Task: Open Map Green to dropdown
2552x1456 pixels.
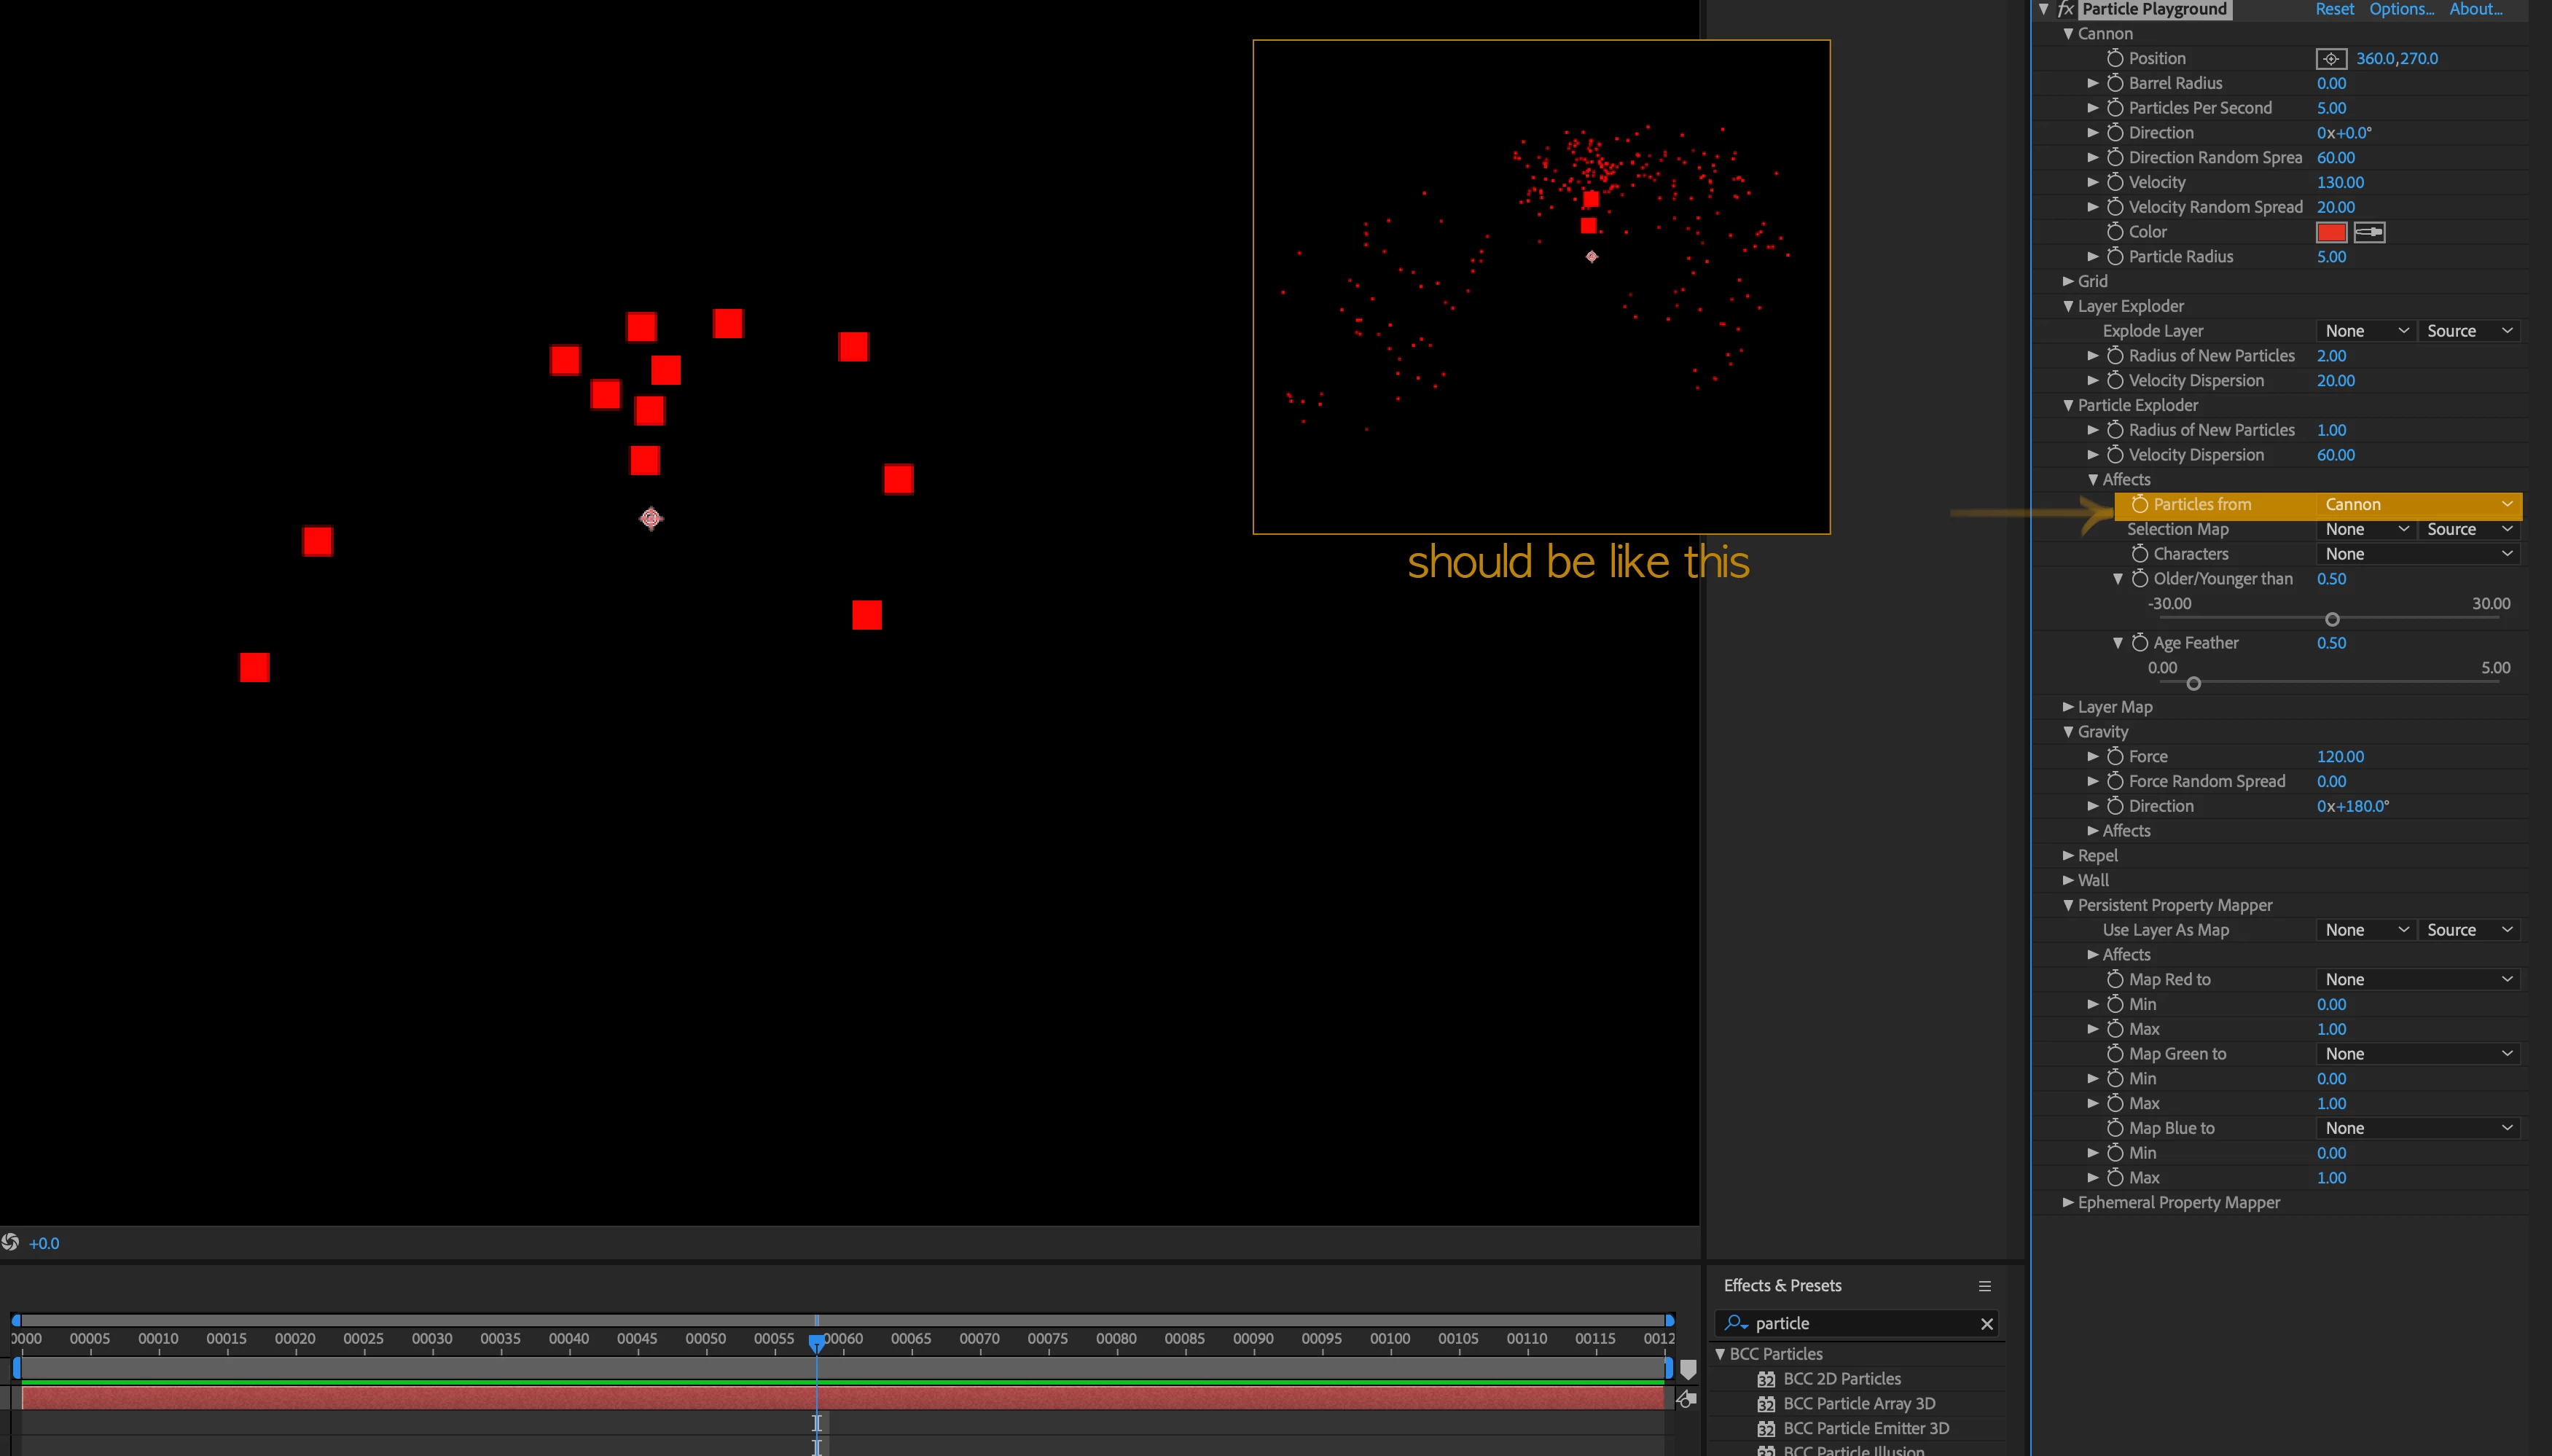Action: (2418, 1054)
